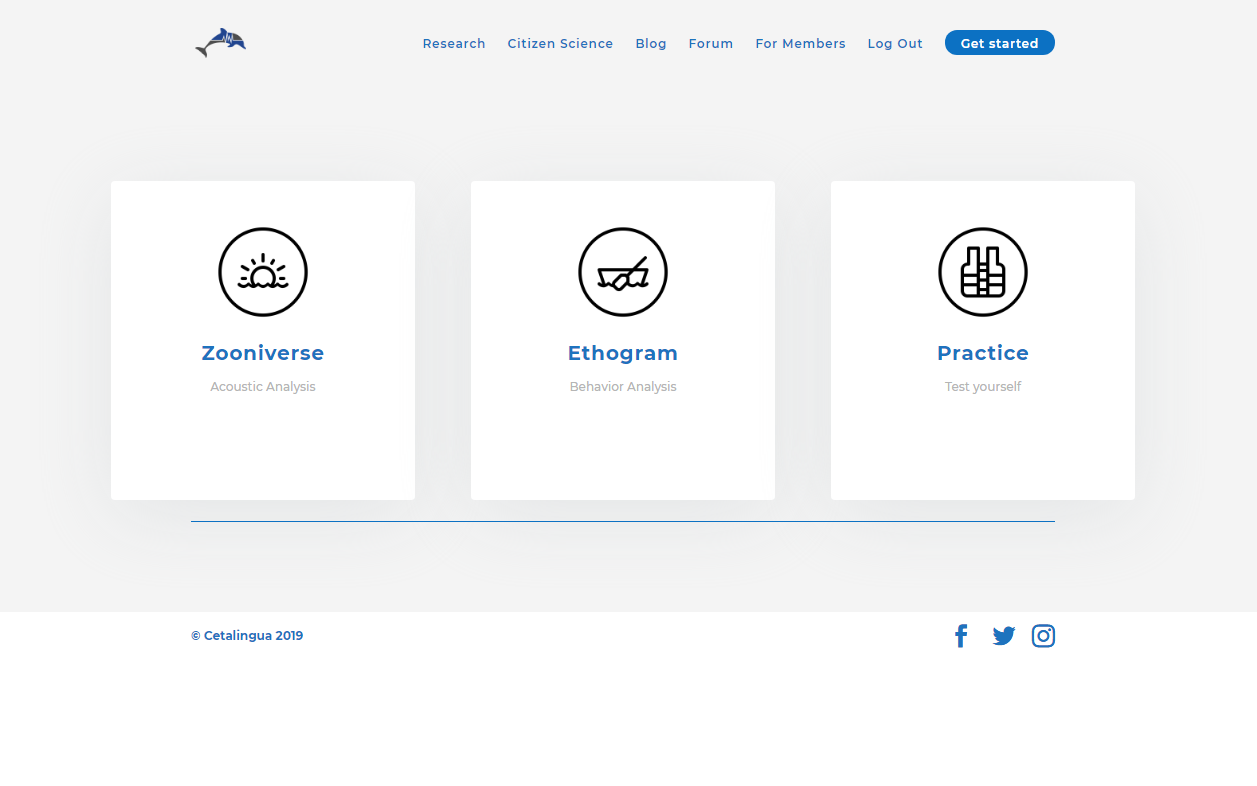Open the Blog page
This screenshot has height=786, width=1257.
point(651,43)
